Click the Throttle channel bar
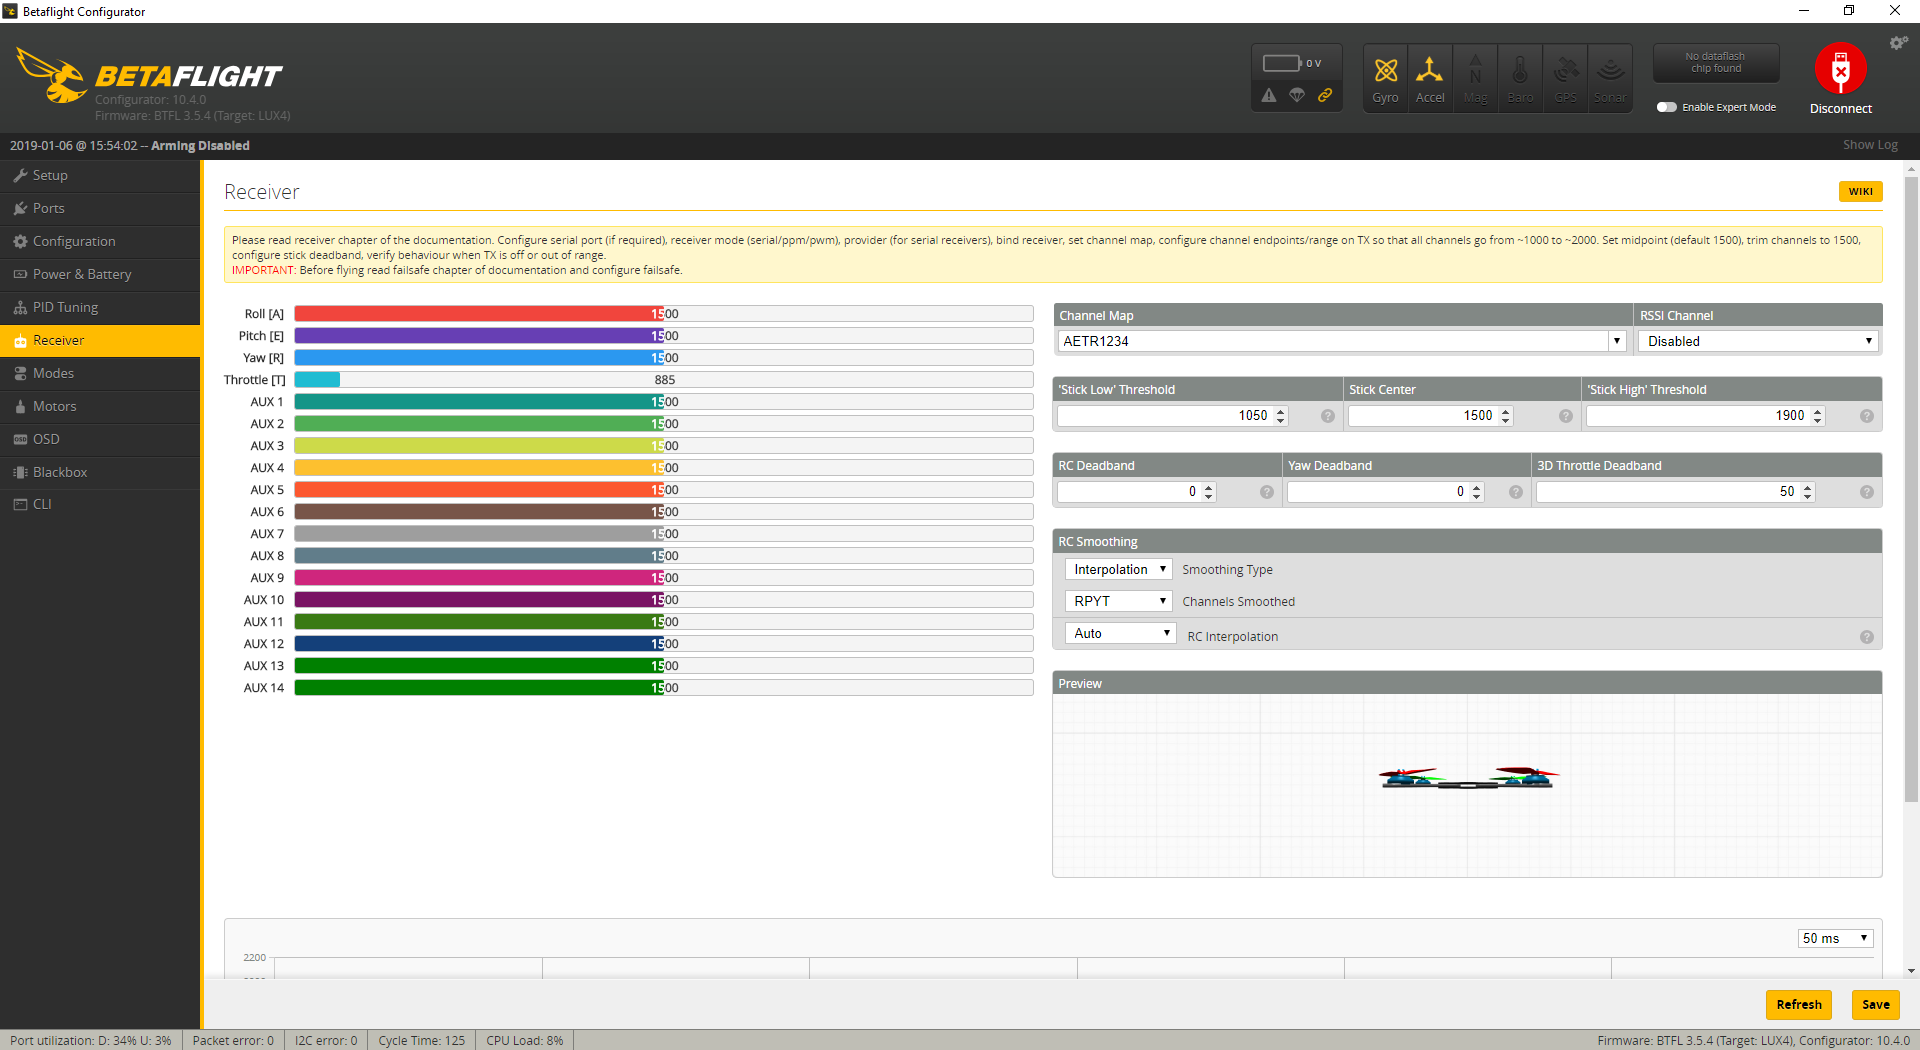1920x1050 pixels. point(663,380)
